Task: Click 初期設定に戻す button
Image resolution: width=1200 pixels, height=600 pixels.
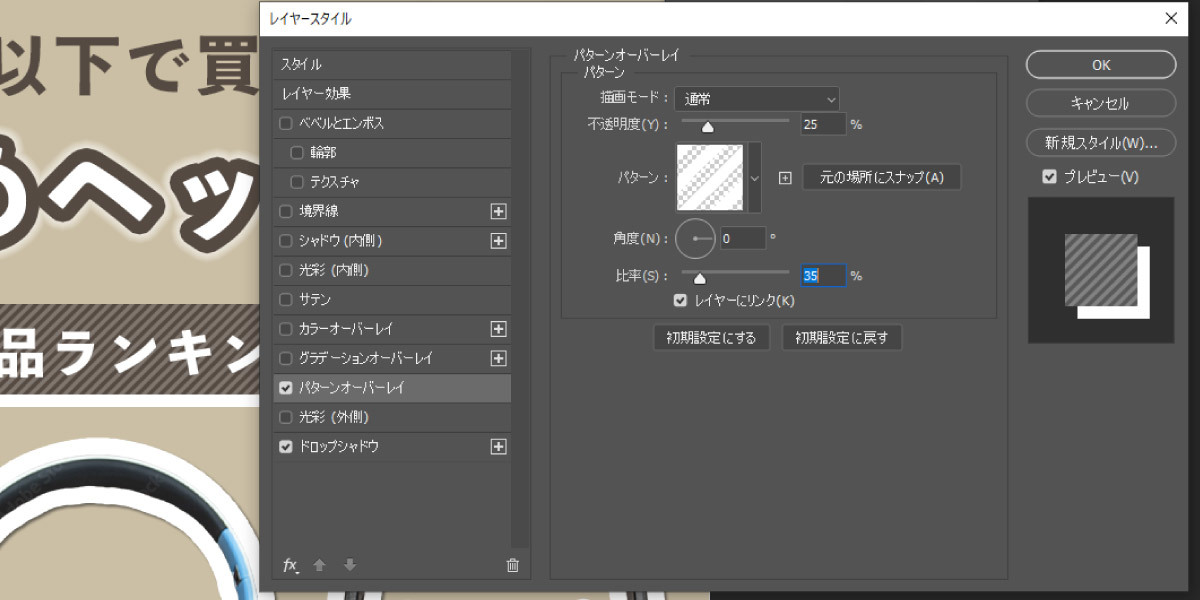Action: pyautogui.click(x=842, y=338)
